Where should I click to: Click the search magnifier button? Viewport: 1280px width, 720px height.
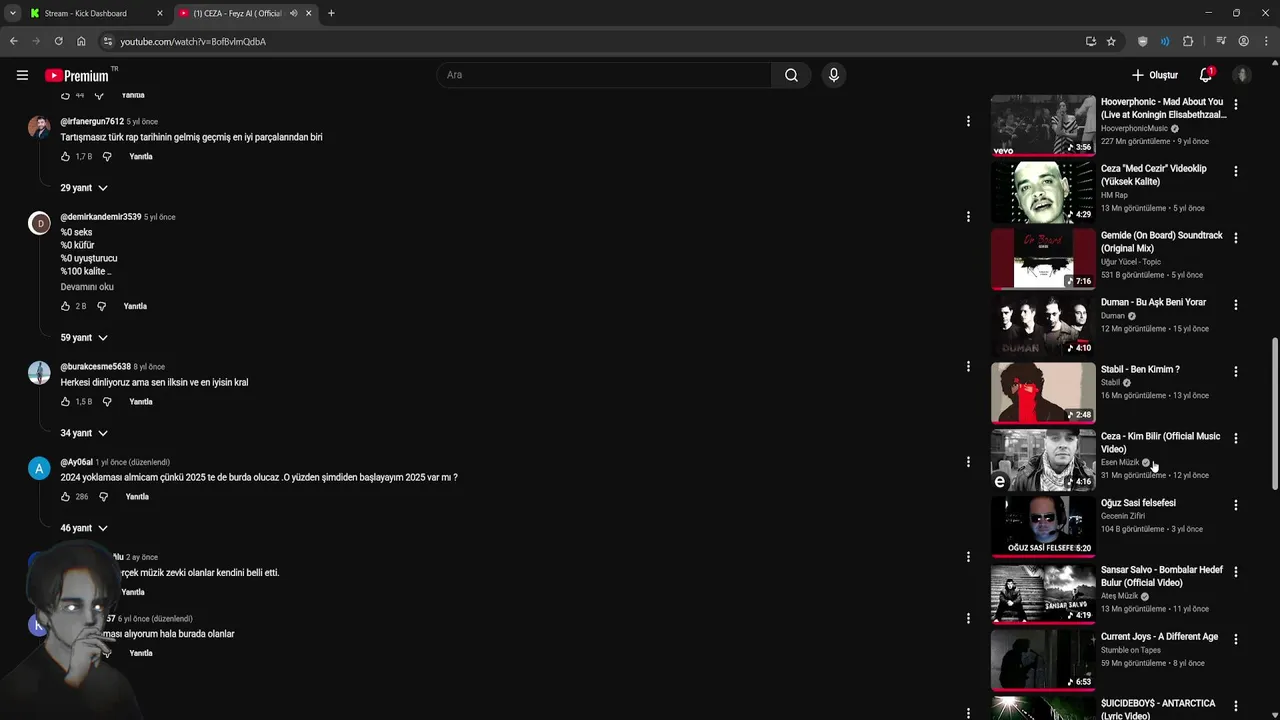tap(791, 75)
